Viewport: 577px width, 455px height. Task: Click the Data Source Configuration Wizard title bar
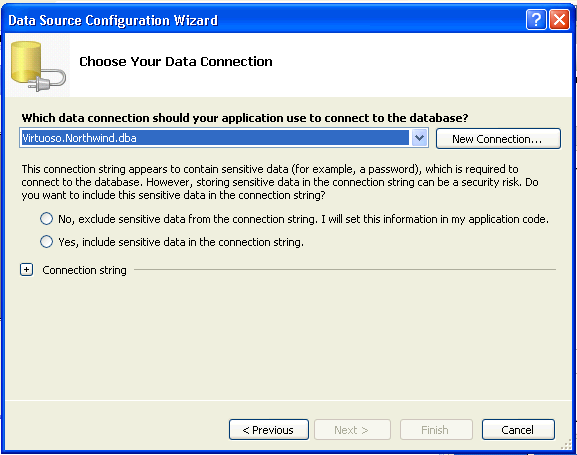(265, 20)
